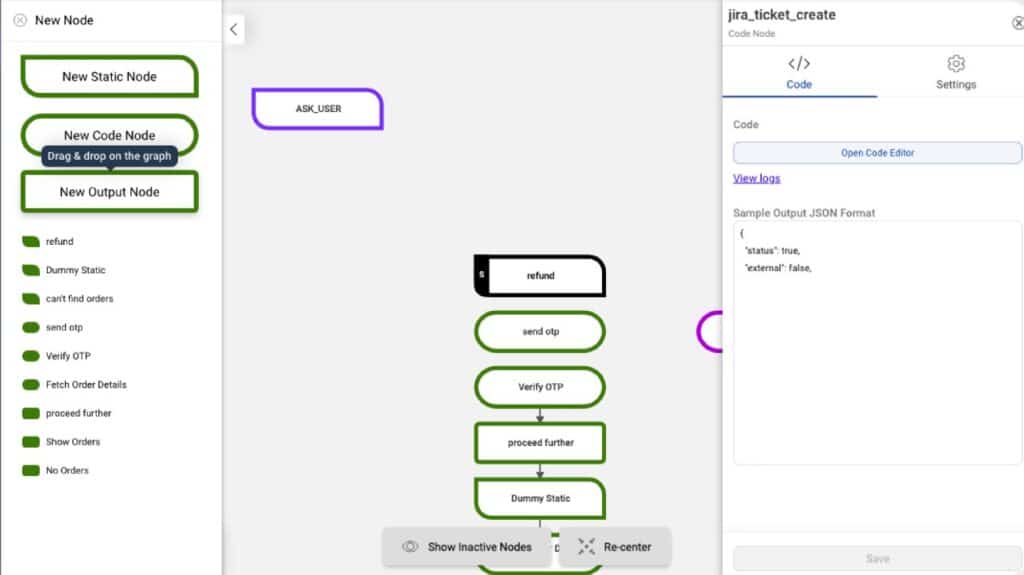Select the New Static Node template

110,76
